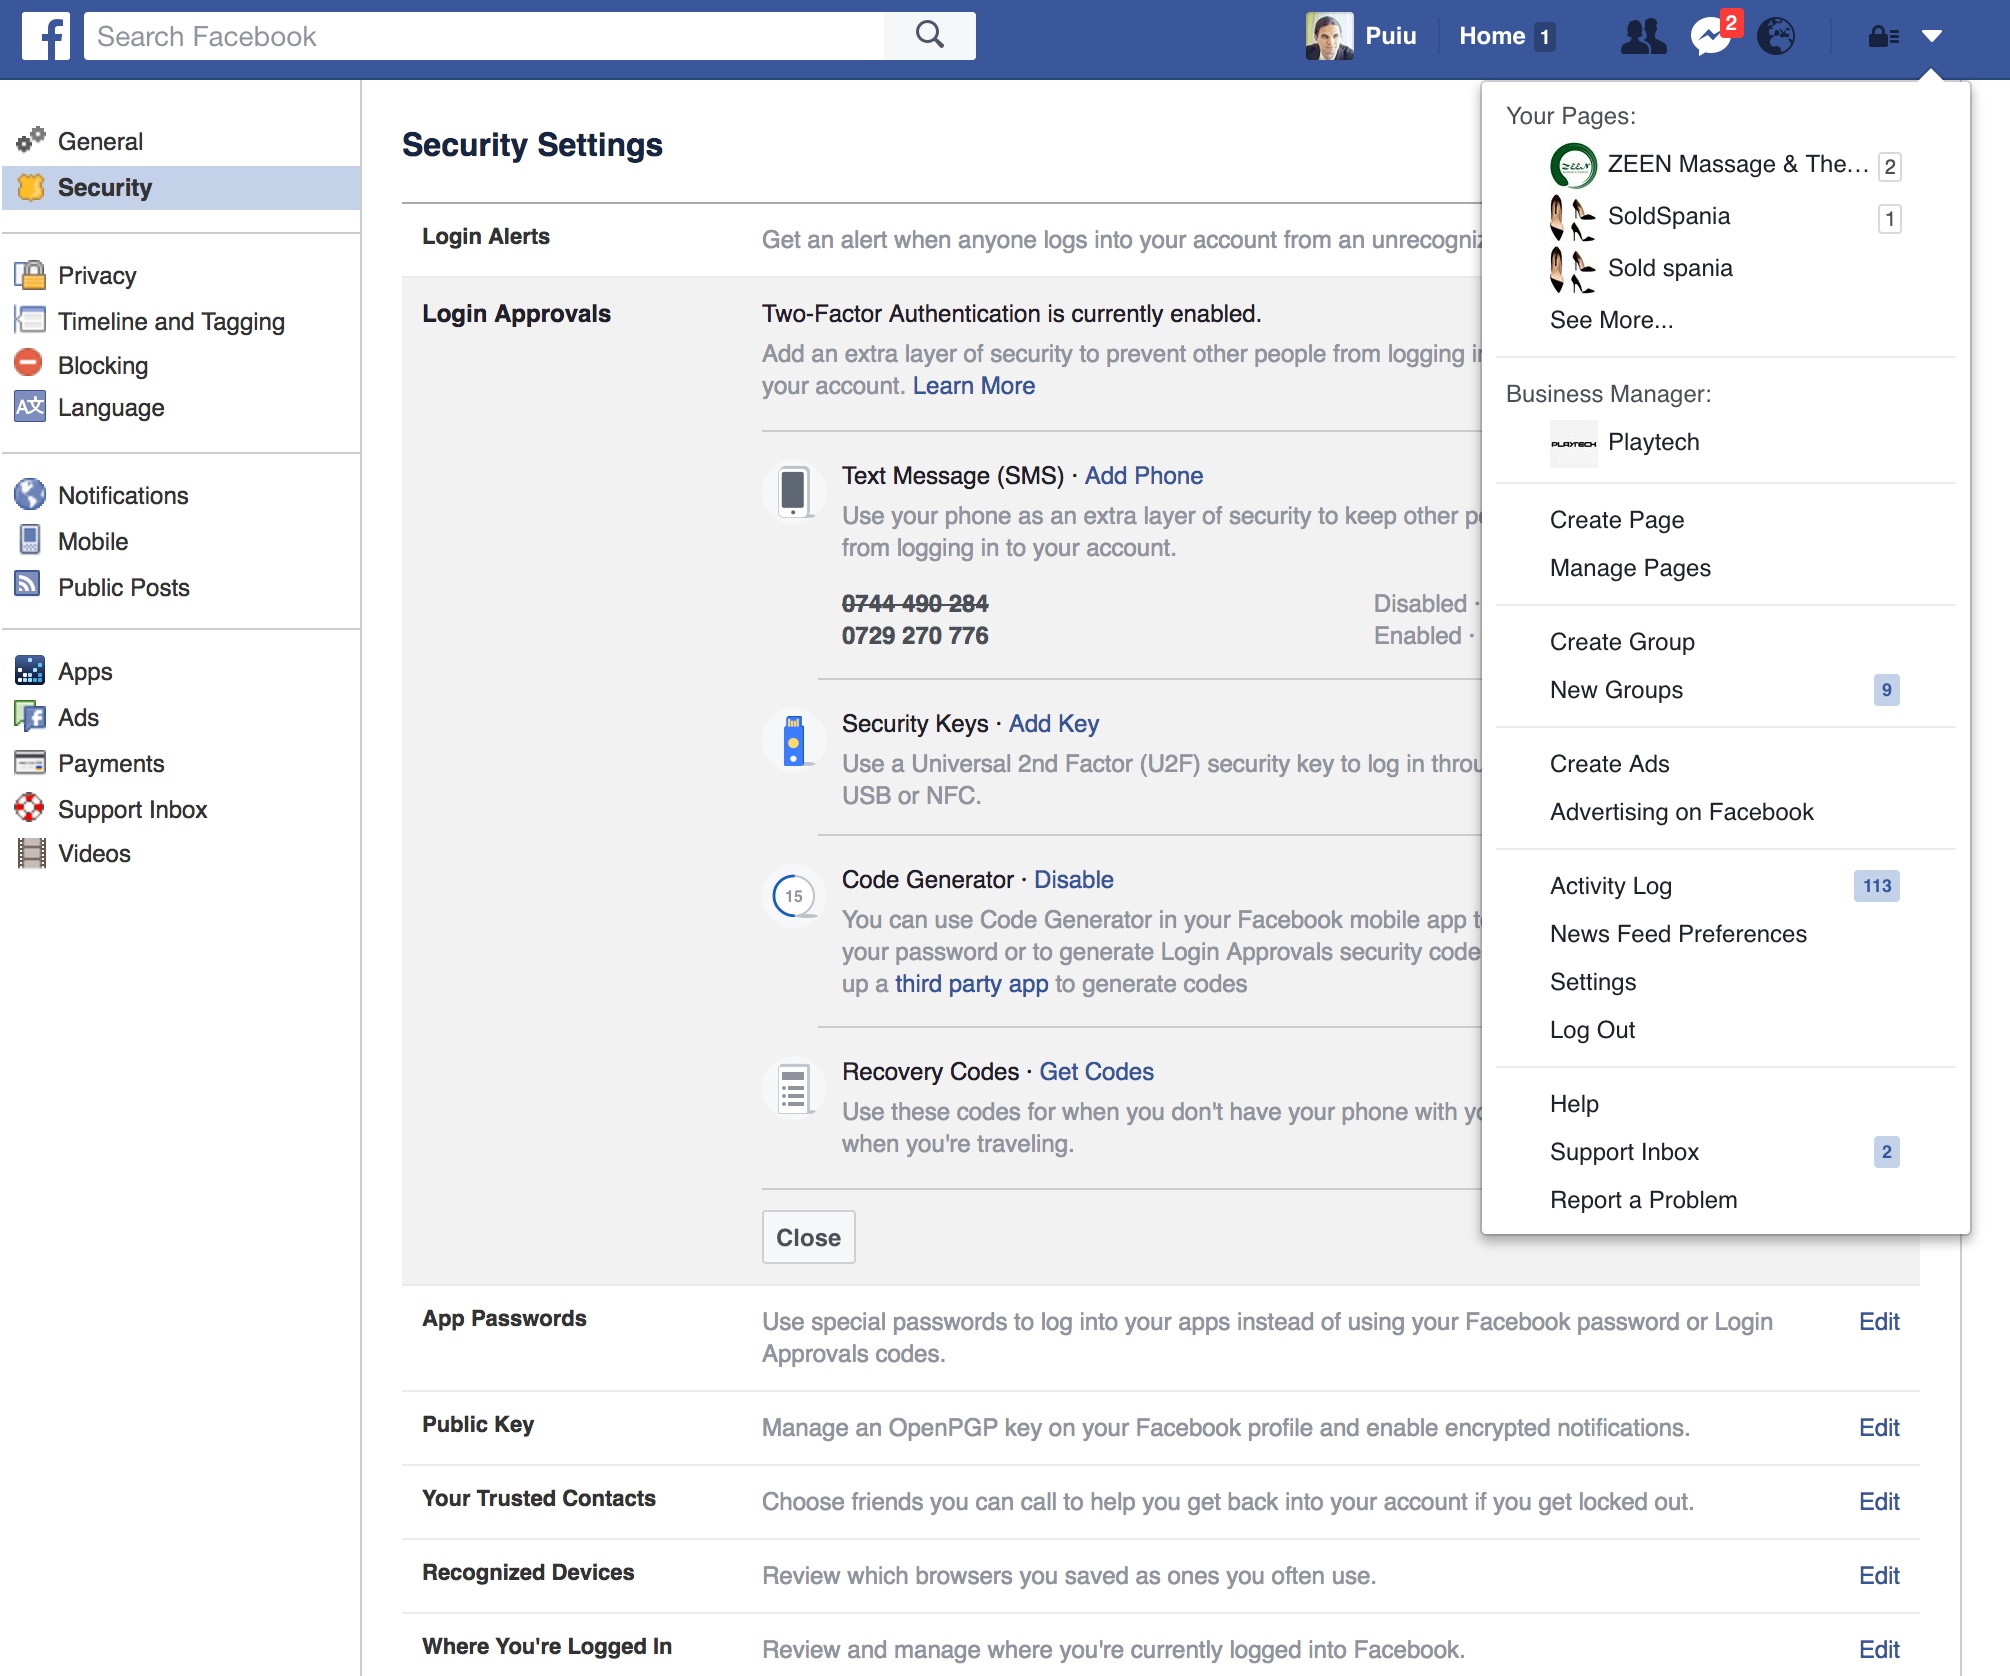This screenshot has height=1676, width=2010.
Task: Click the search magnifier button
Action: 930,36
